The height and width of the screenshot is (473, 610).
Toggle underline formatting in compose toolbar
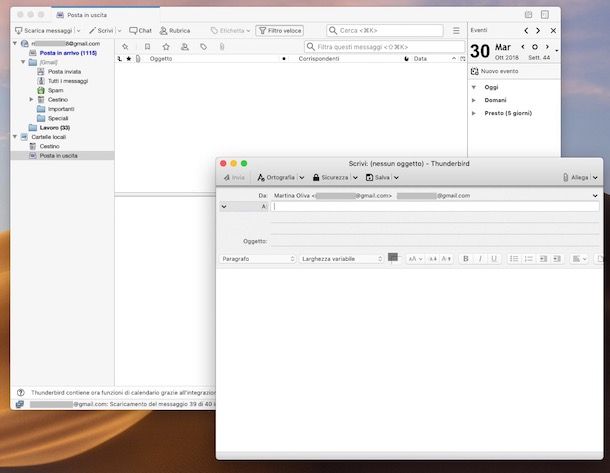point(494,259)
